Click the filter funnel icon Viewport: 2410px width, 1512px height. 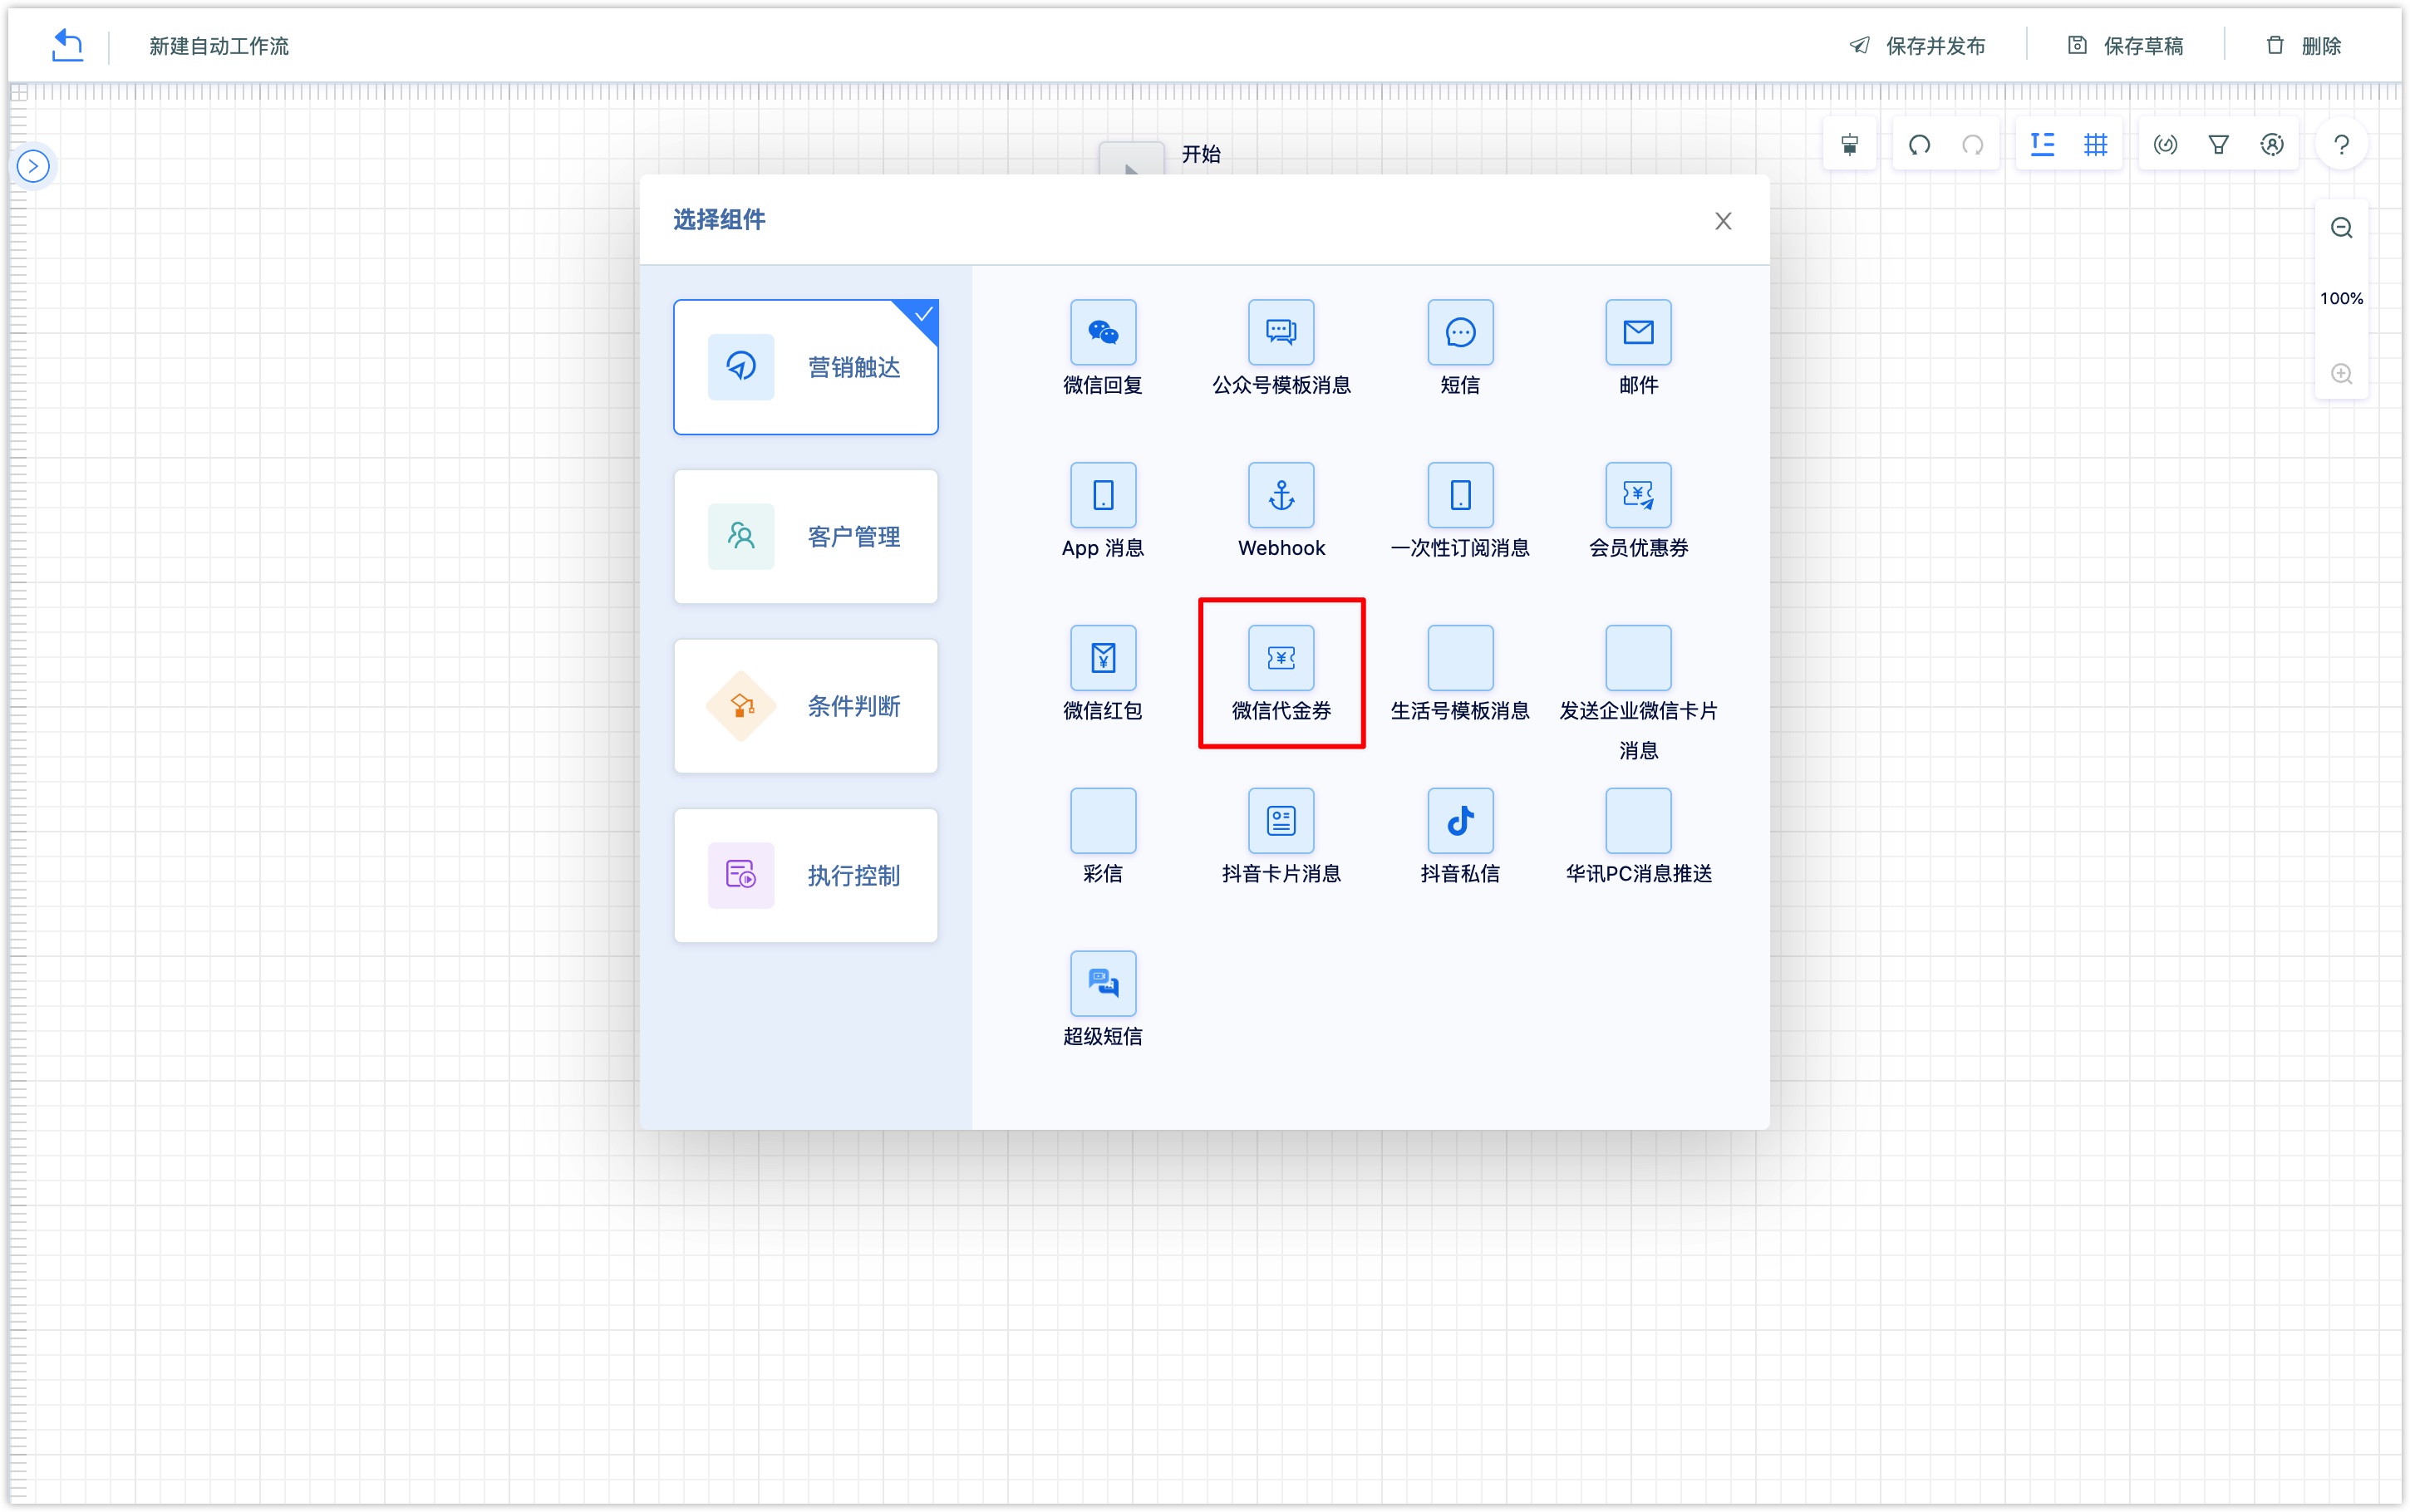(2217, 145)
